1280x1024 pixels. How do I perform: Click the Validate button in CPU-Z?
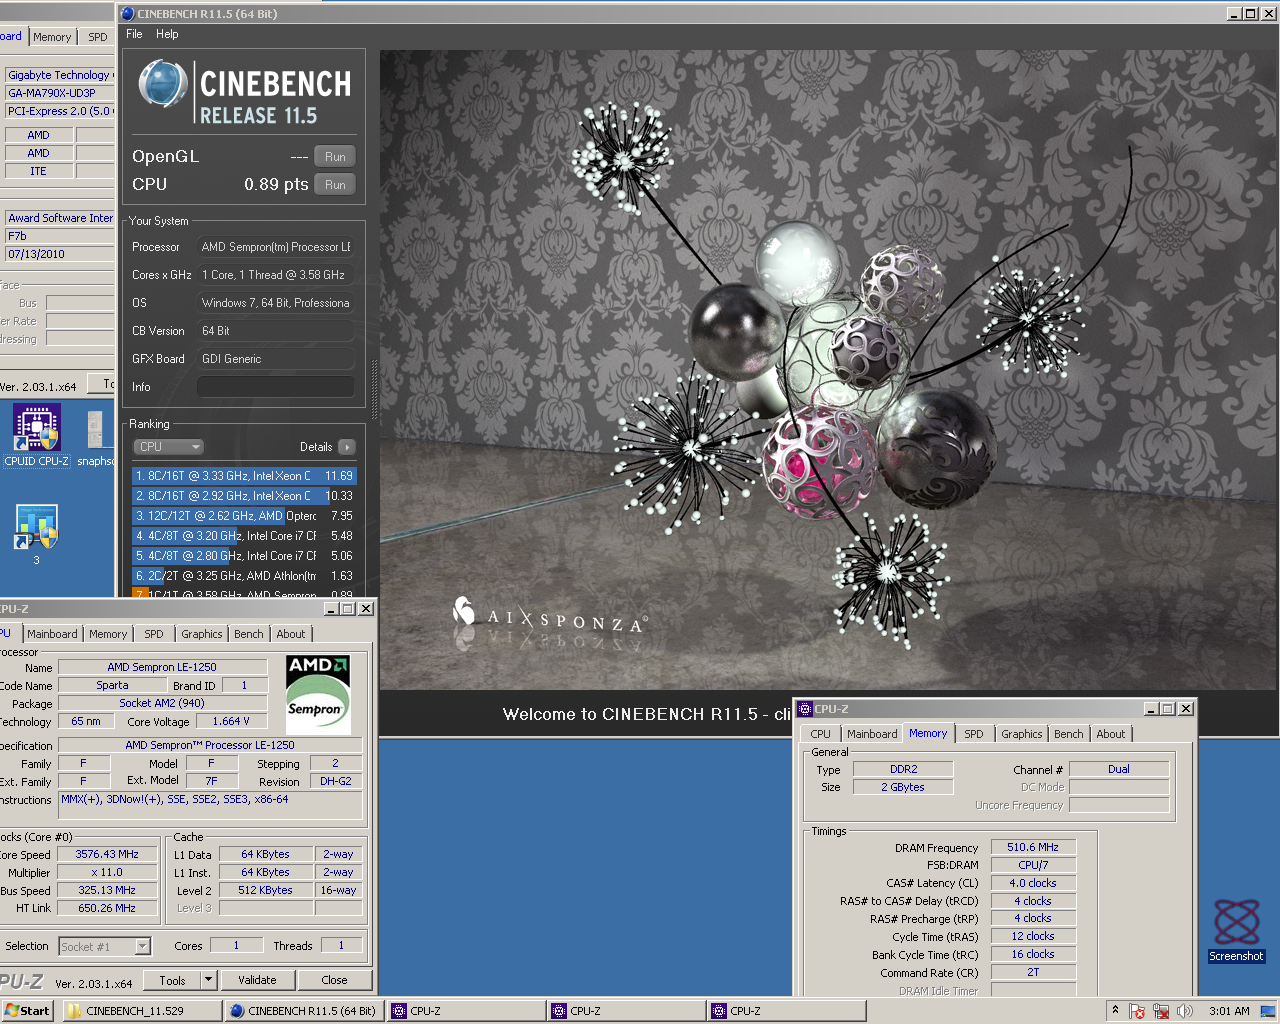257,980
